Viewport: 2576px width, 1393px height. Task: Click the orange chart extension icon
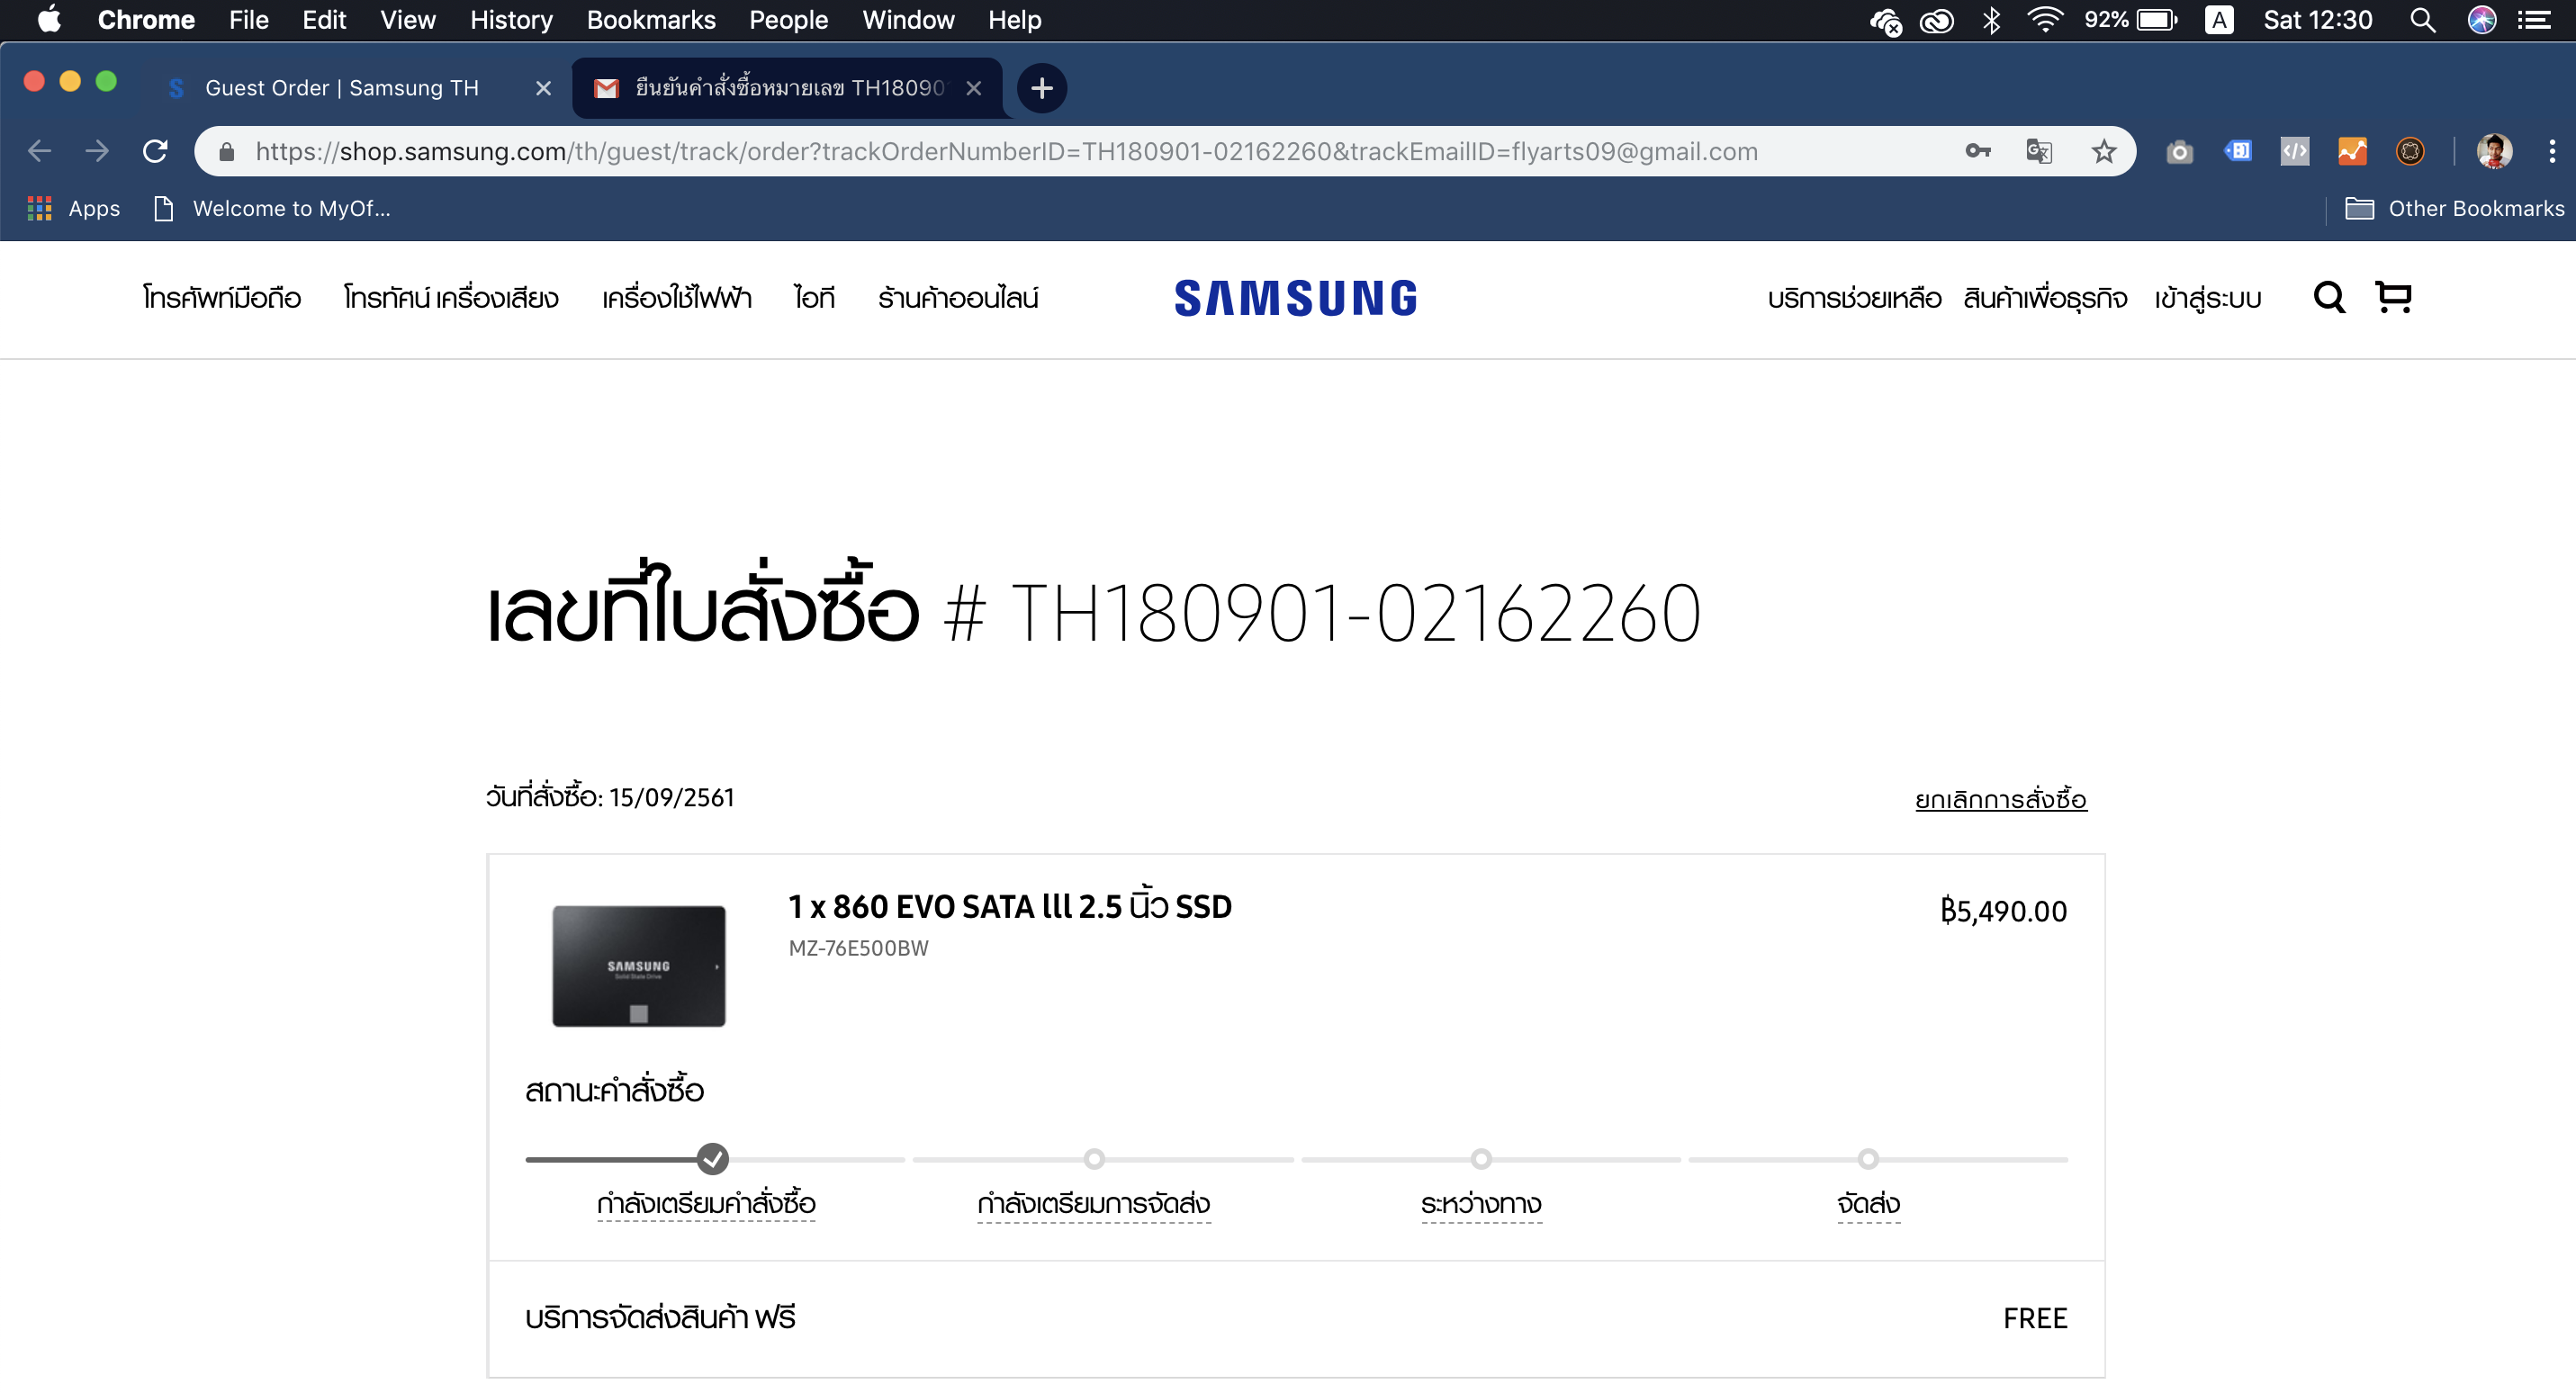tap(2352, 151)
